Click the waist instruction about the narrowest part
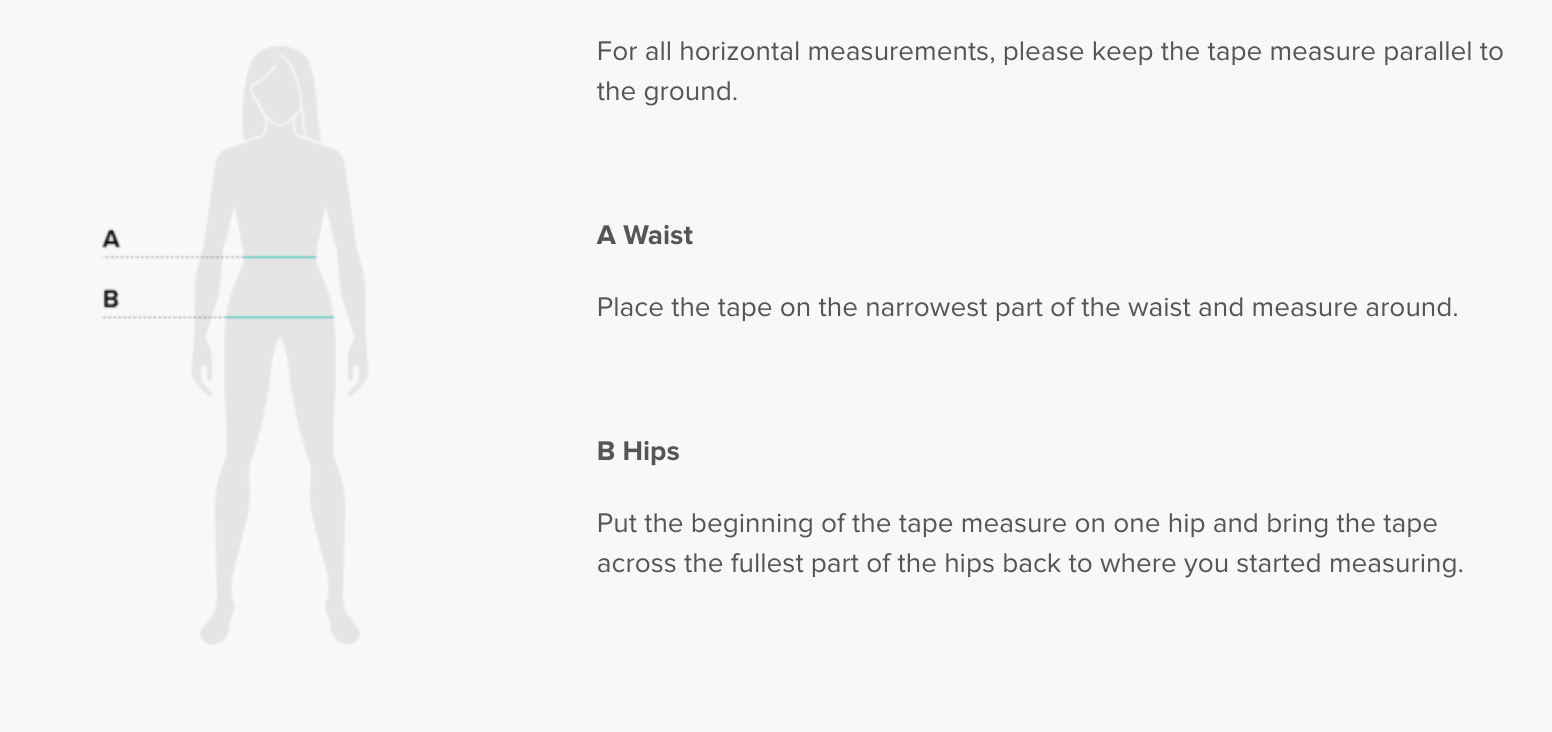Image resolution: width=1552 pixels, height=732 pixels. pos(1027,308)
